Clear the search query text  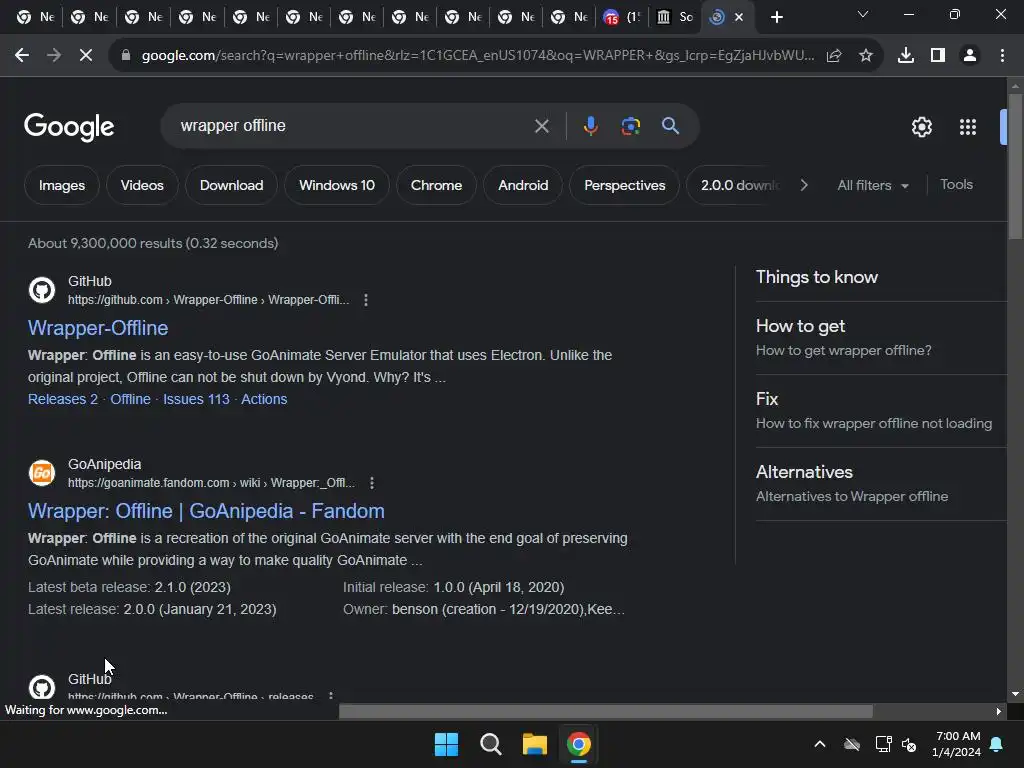[541, 126]
